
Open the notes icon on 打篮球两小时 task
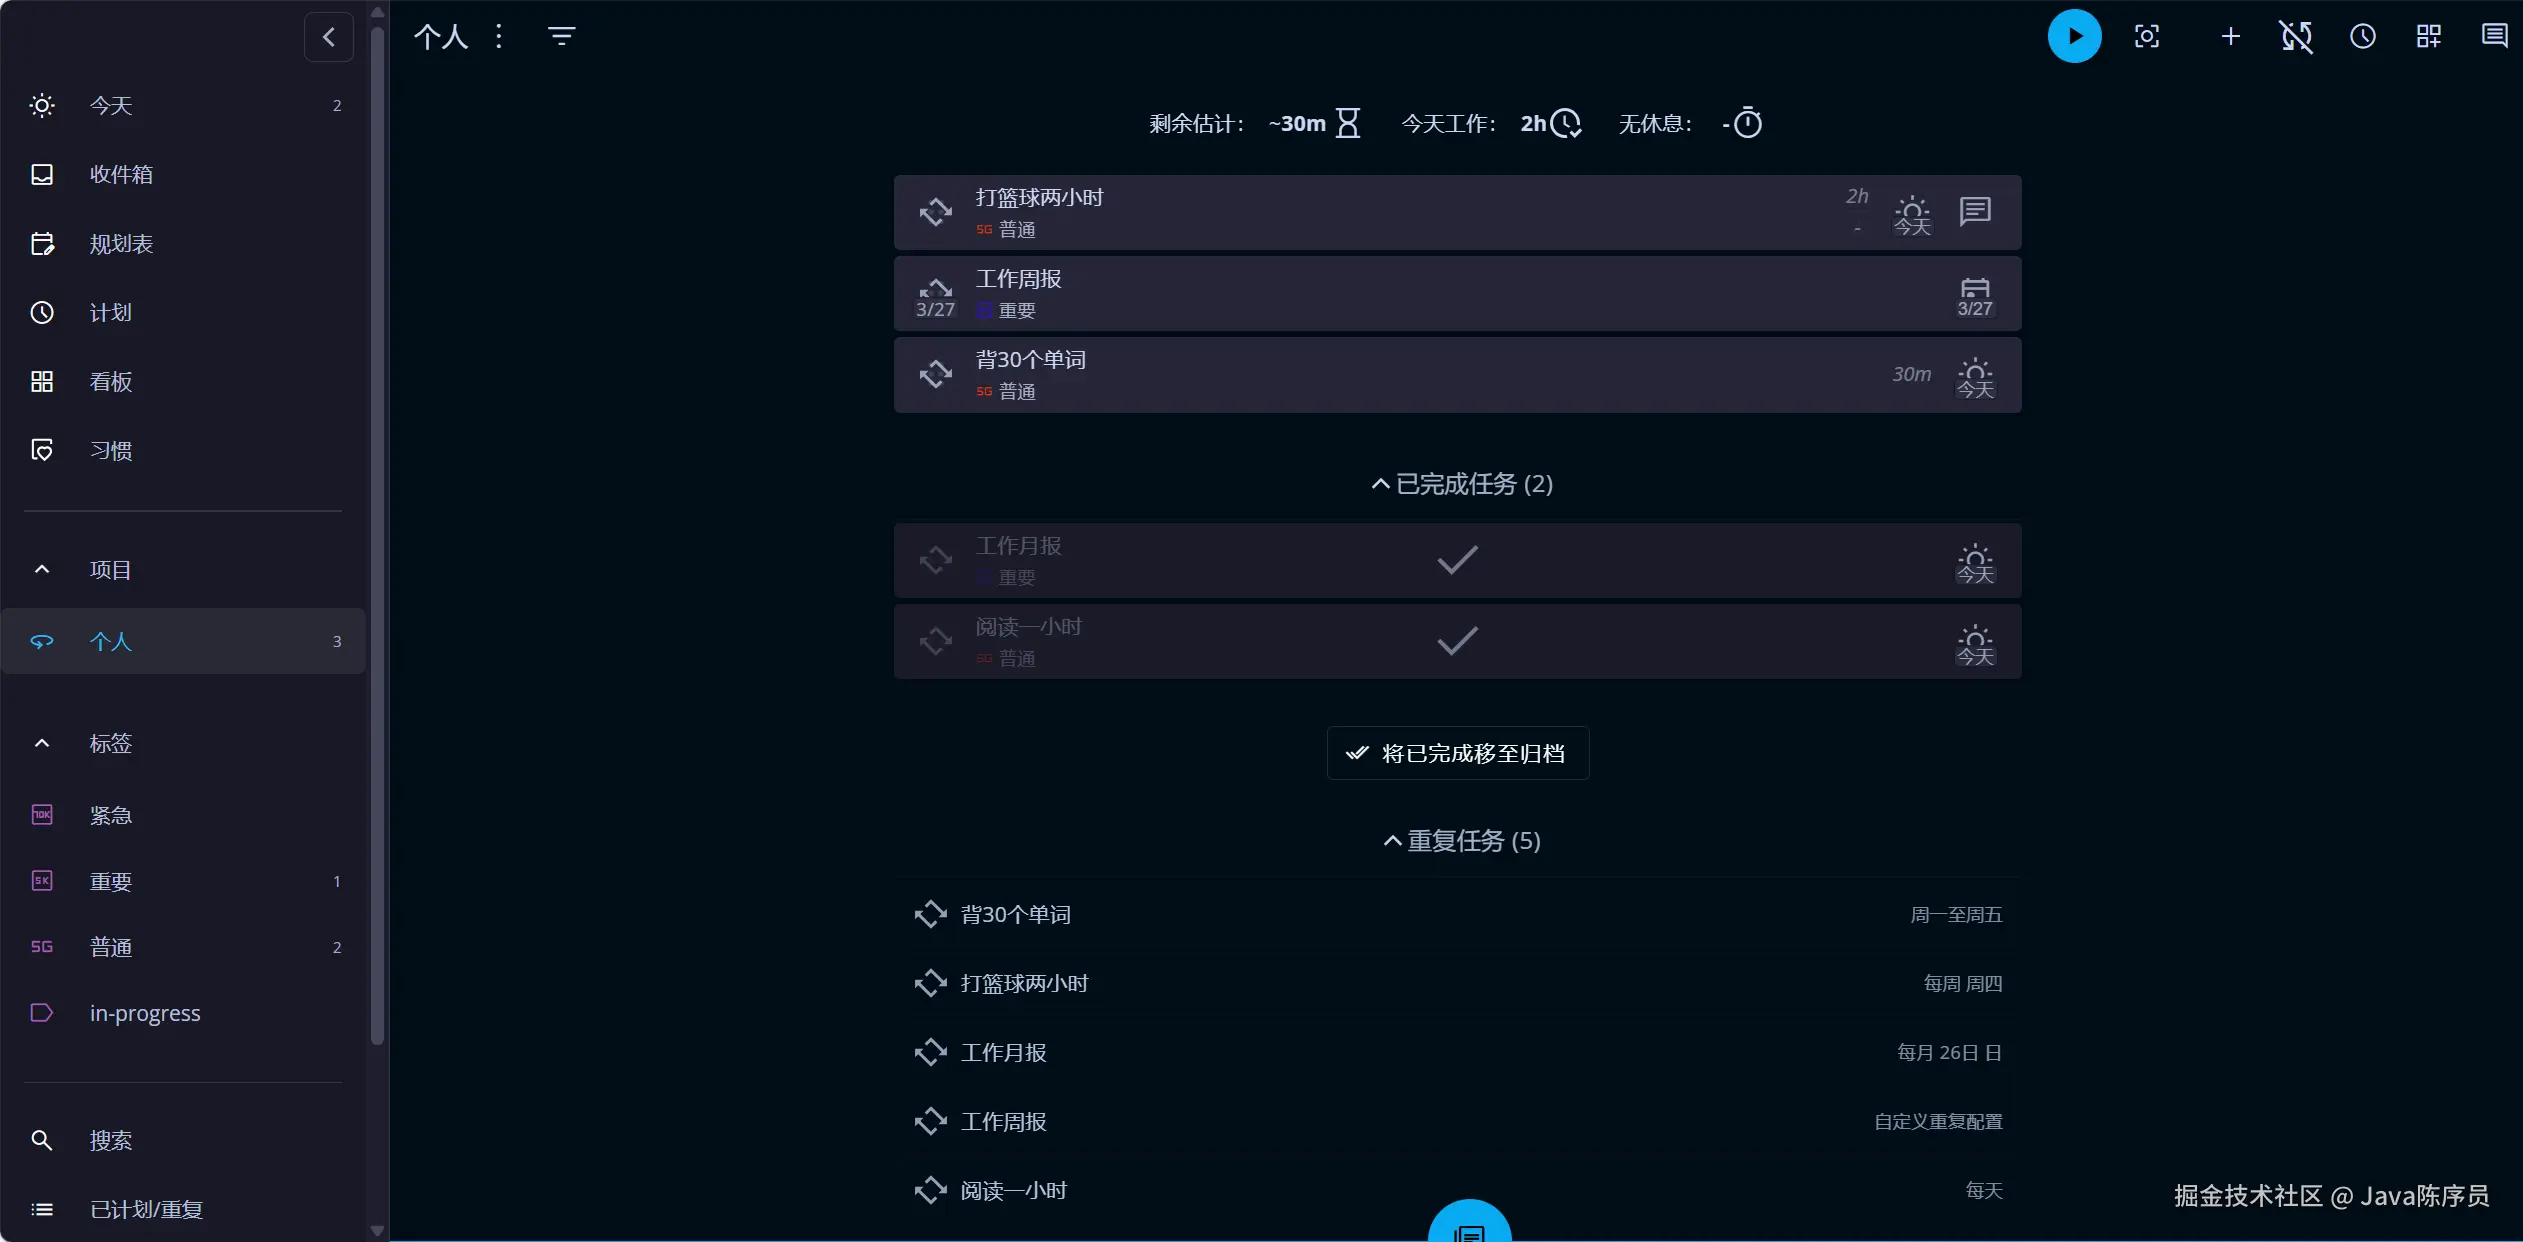1974,212
